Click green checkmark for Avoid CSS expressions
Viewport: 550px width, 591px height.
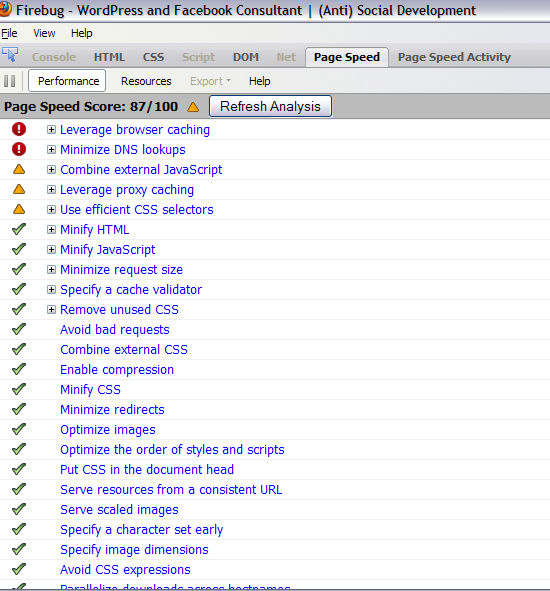(x=19, y=569)
